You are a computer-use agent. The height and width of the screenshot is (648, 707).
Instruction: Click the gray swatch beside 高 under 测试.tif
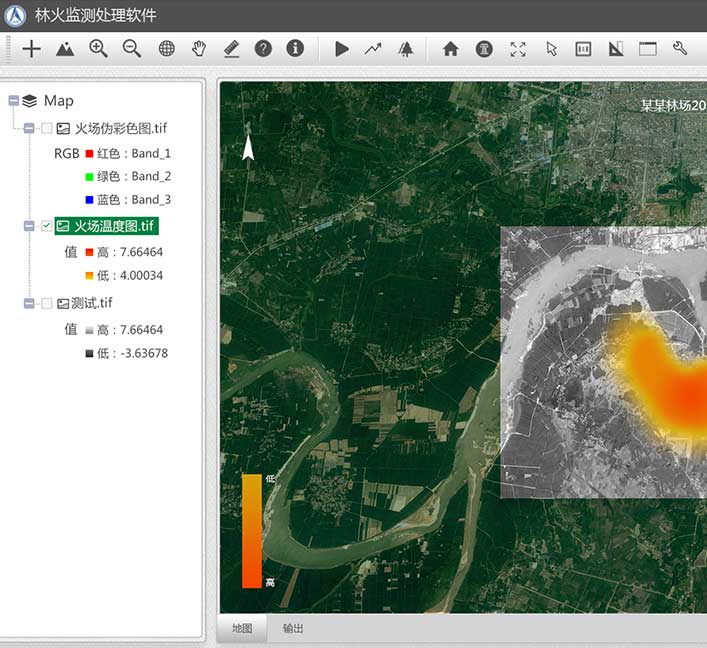pos(89,330)
